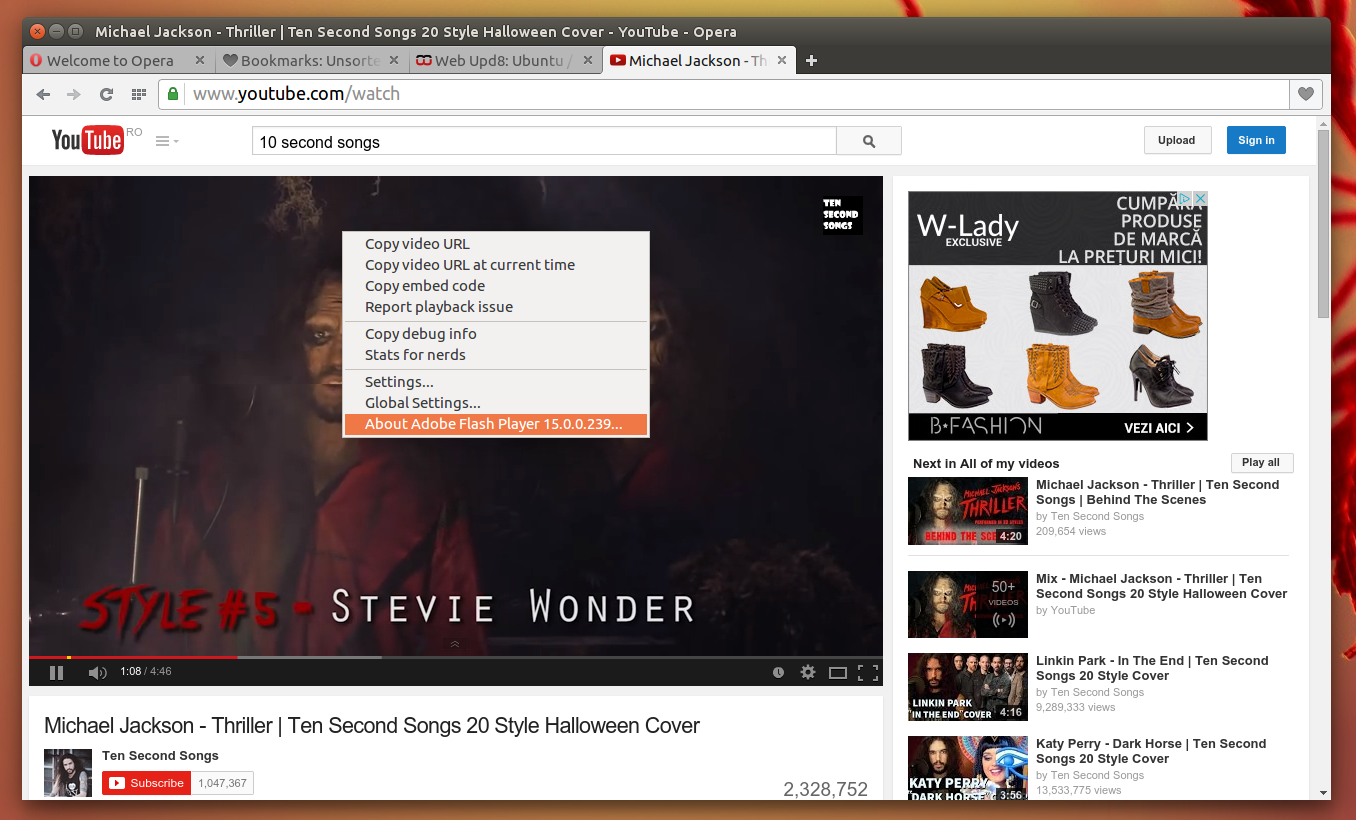Pause the video
1356x820 pixels.
coord(57,673)
